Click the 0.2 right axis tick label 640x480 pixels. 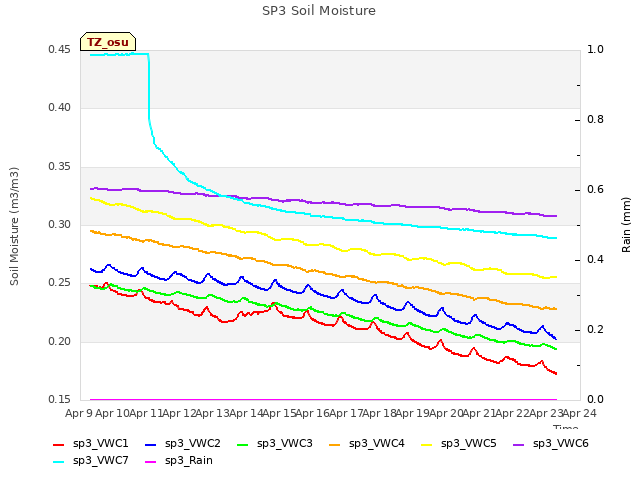(596, 329)
